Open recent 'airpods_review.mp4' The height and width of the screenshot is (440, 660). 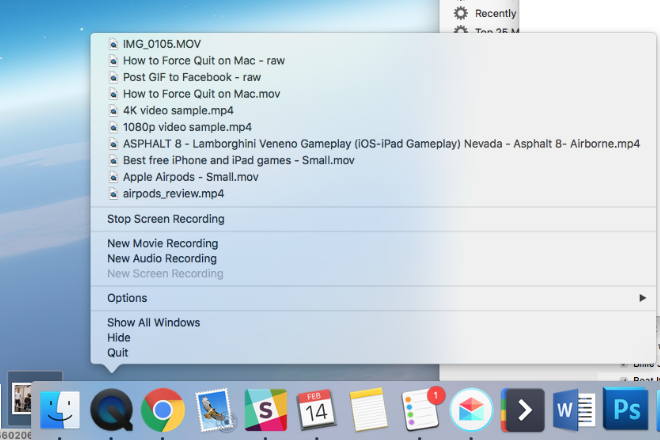pos(373,194)
